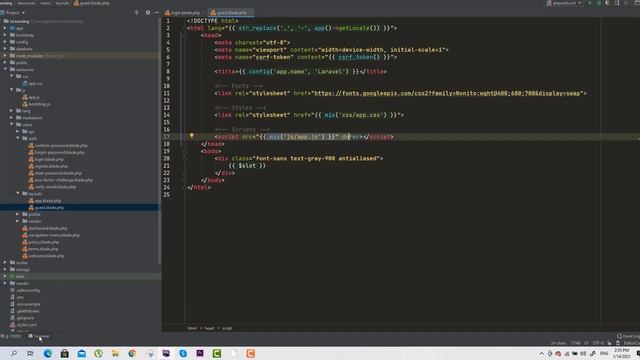Expand the public folder

5,62
